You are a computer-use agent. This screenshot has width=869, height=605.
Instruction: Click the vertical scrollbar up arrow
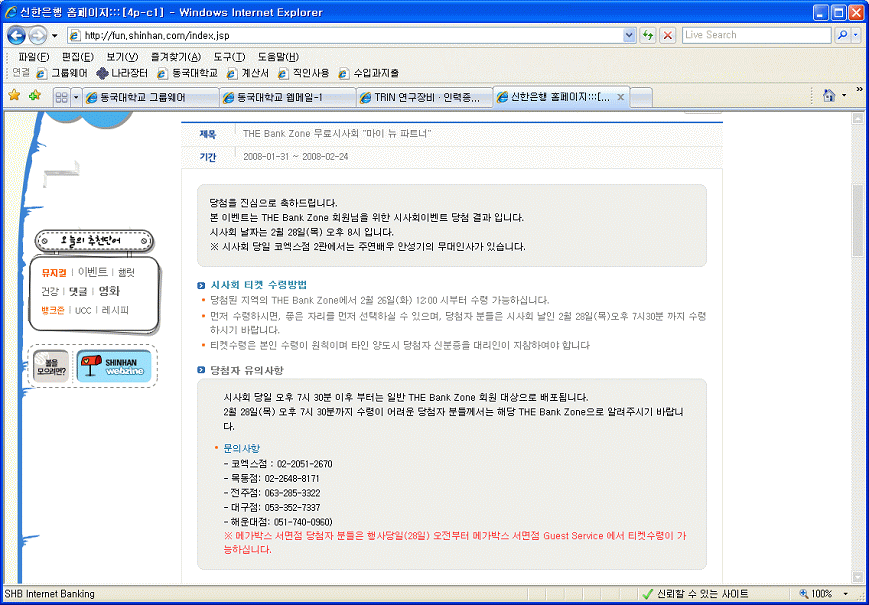857,119
